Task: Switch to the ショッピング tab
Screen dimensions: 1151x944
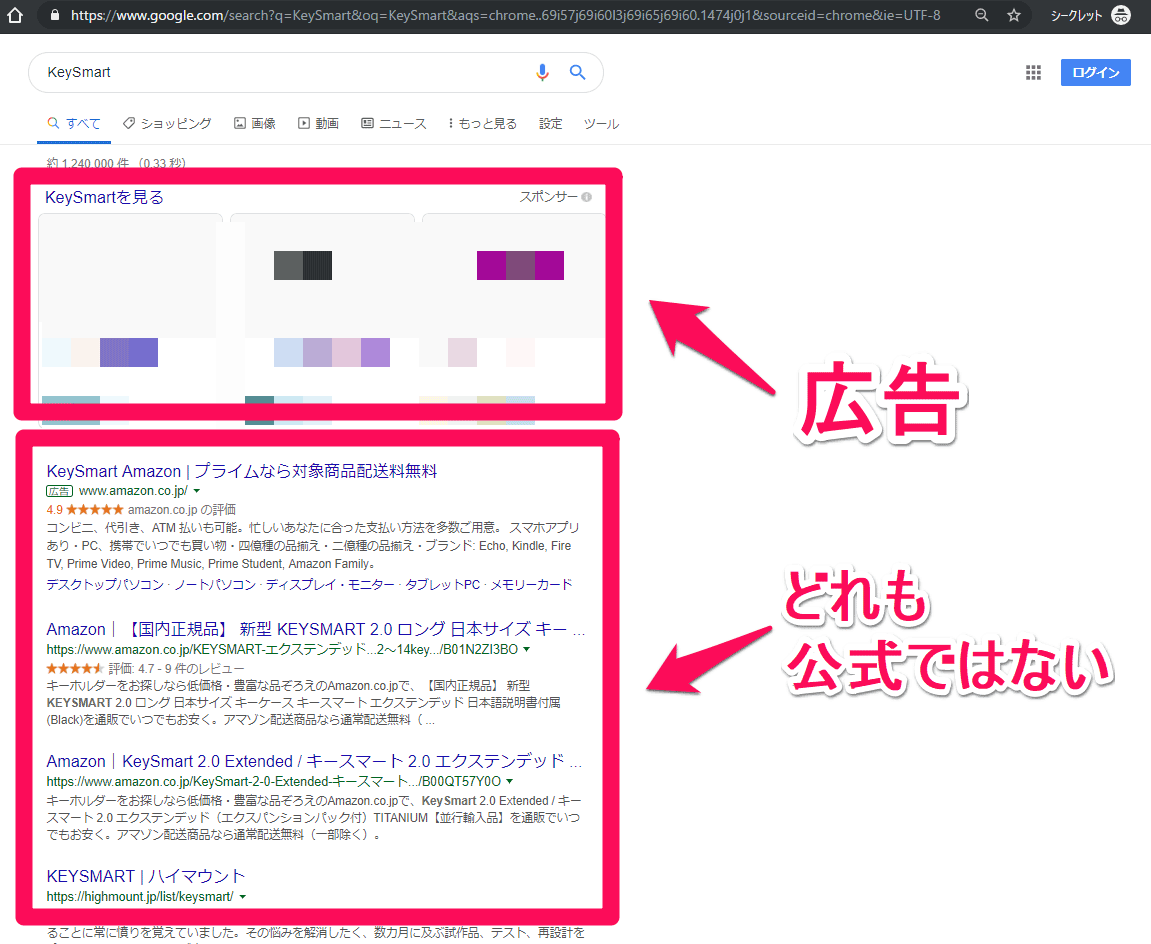Action: (x=167, y=123)
